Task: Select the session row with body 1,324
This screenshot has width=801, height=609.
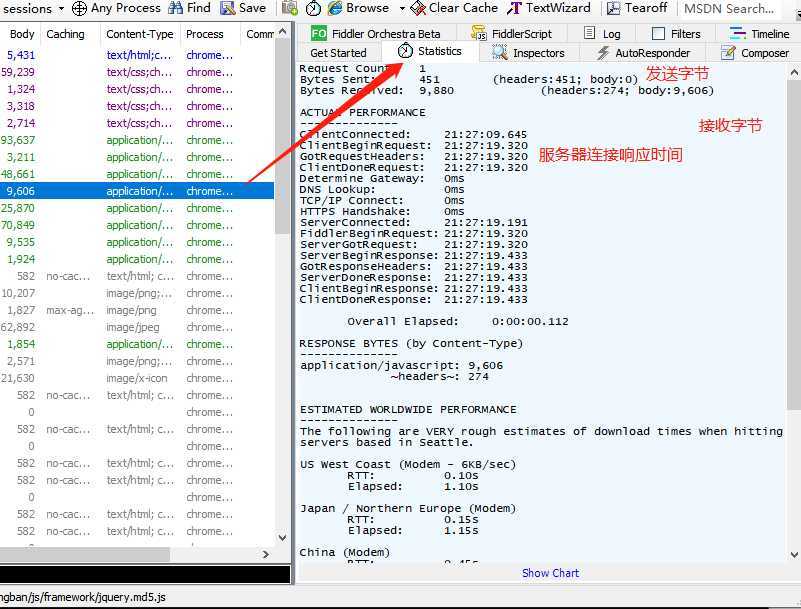Action: [x=137, y=89]
